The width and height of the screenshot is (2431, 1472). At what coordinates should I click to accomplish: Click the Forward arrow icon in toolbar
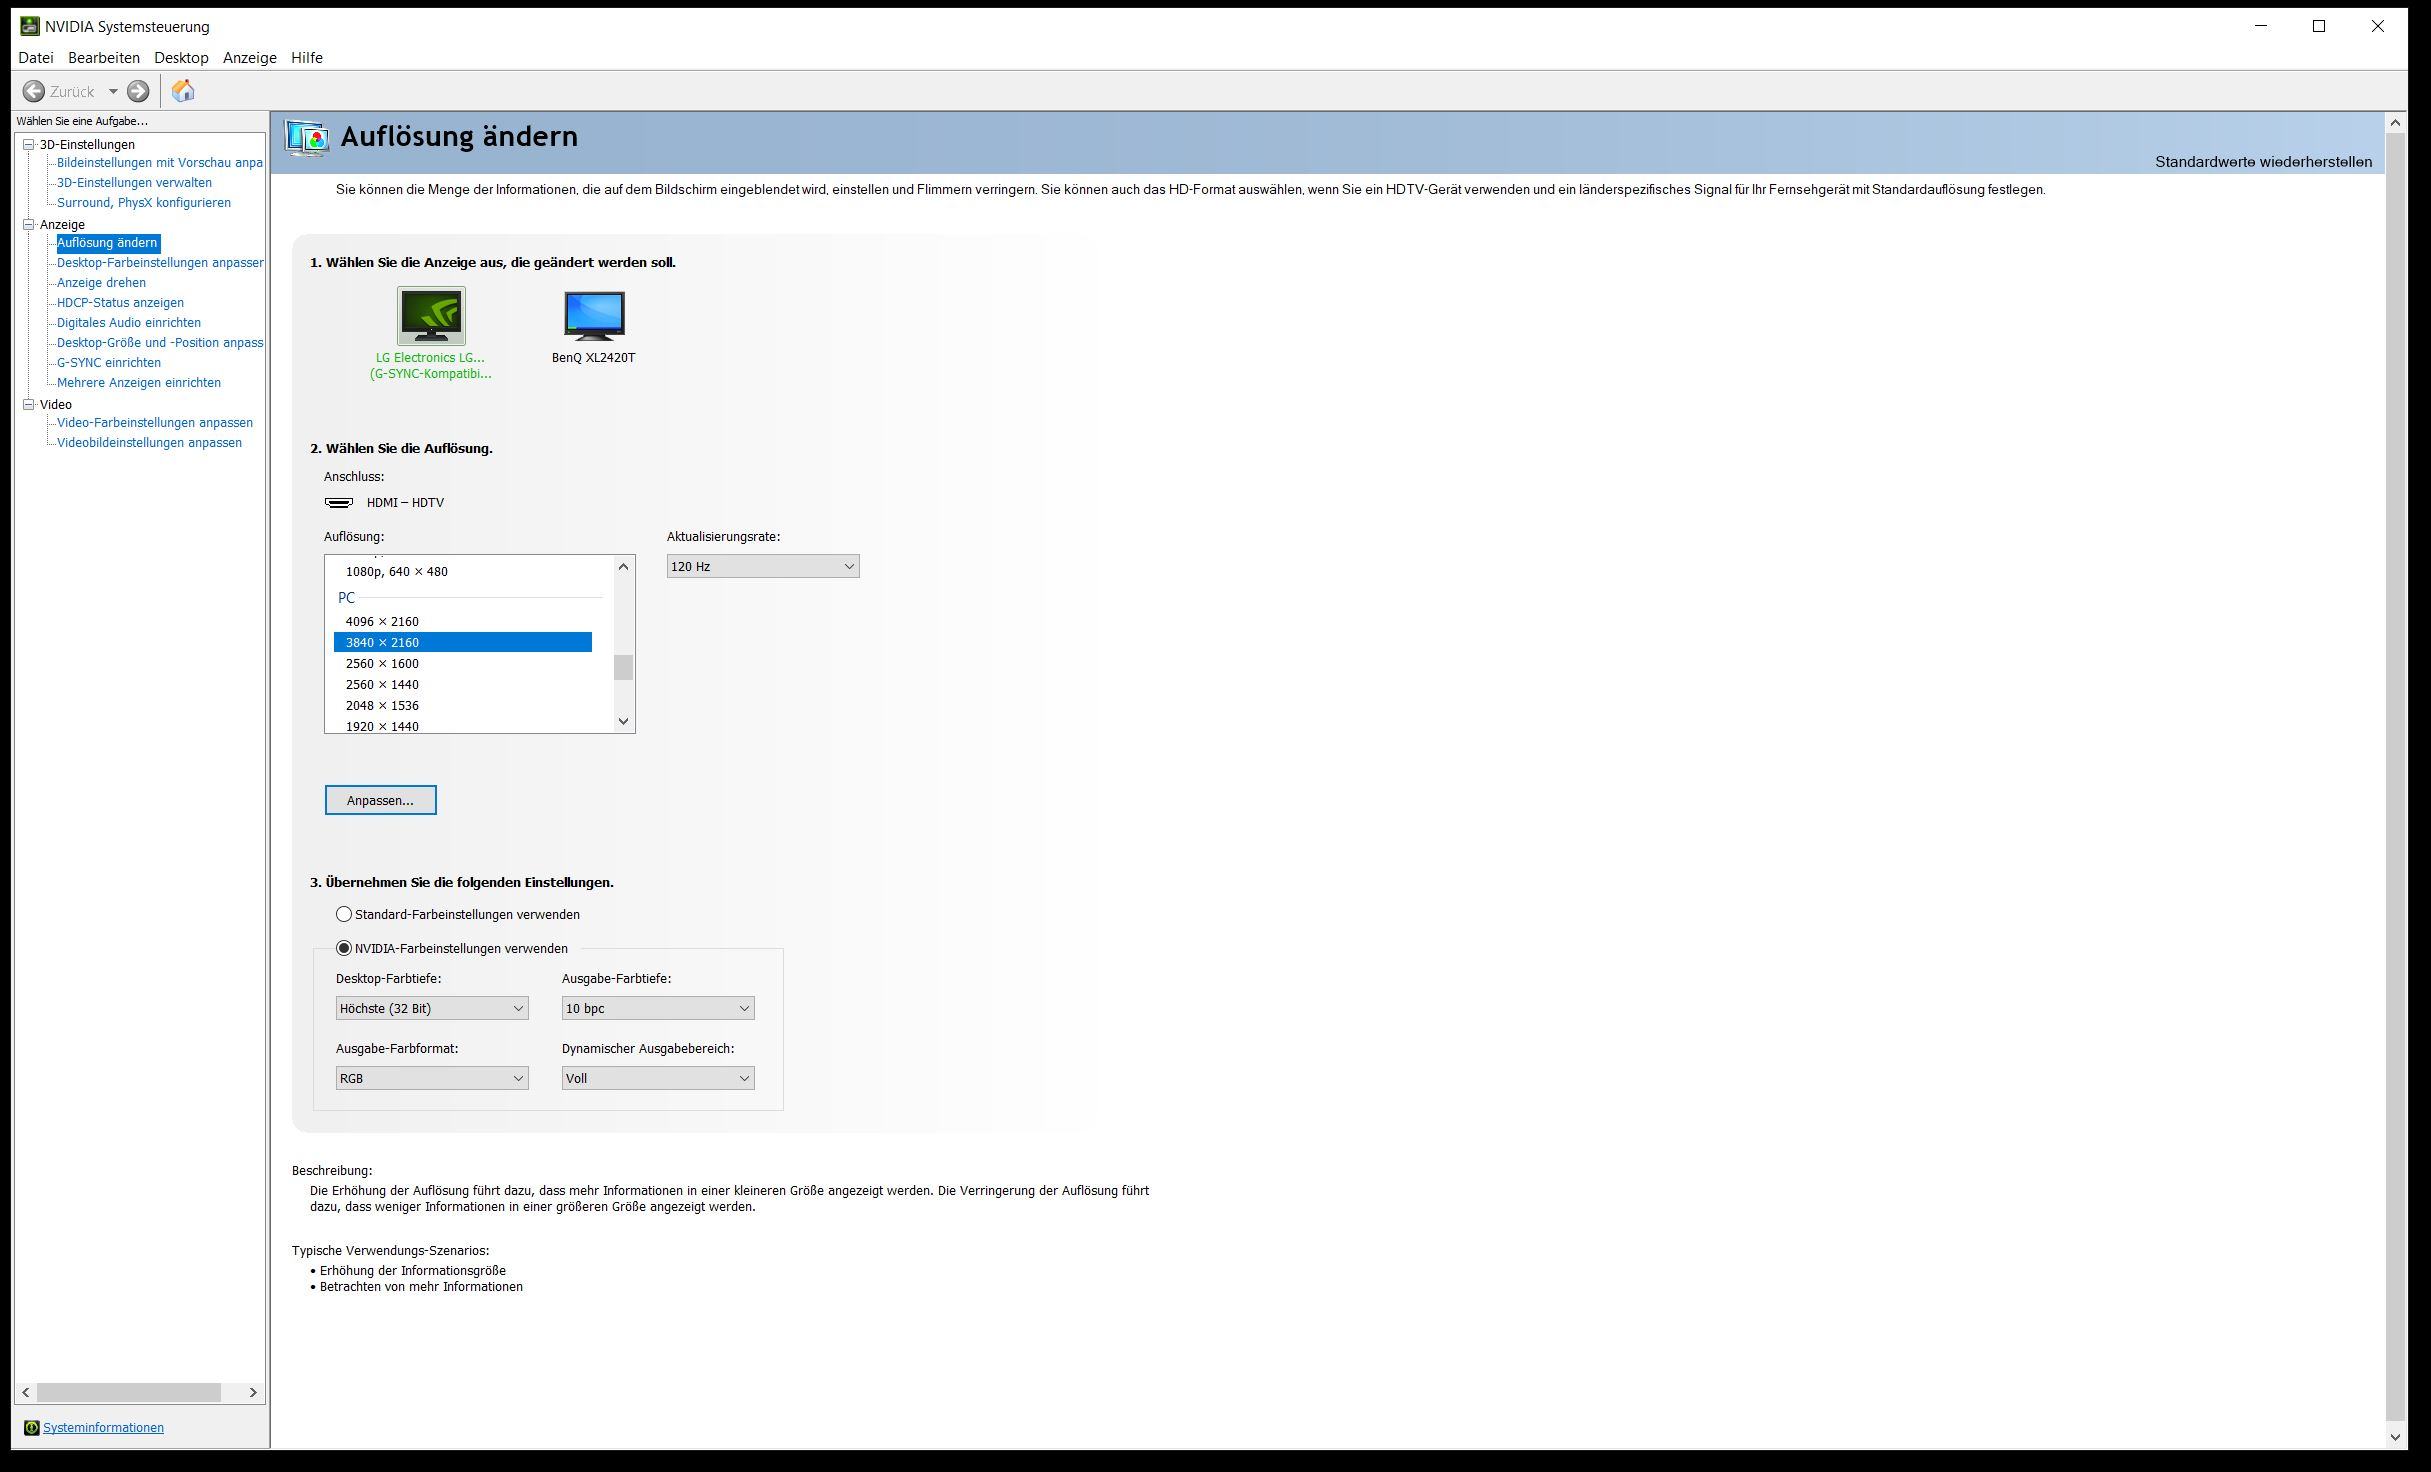pyautogui.click(x=138, y=91)
